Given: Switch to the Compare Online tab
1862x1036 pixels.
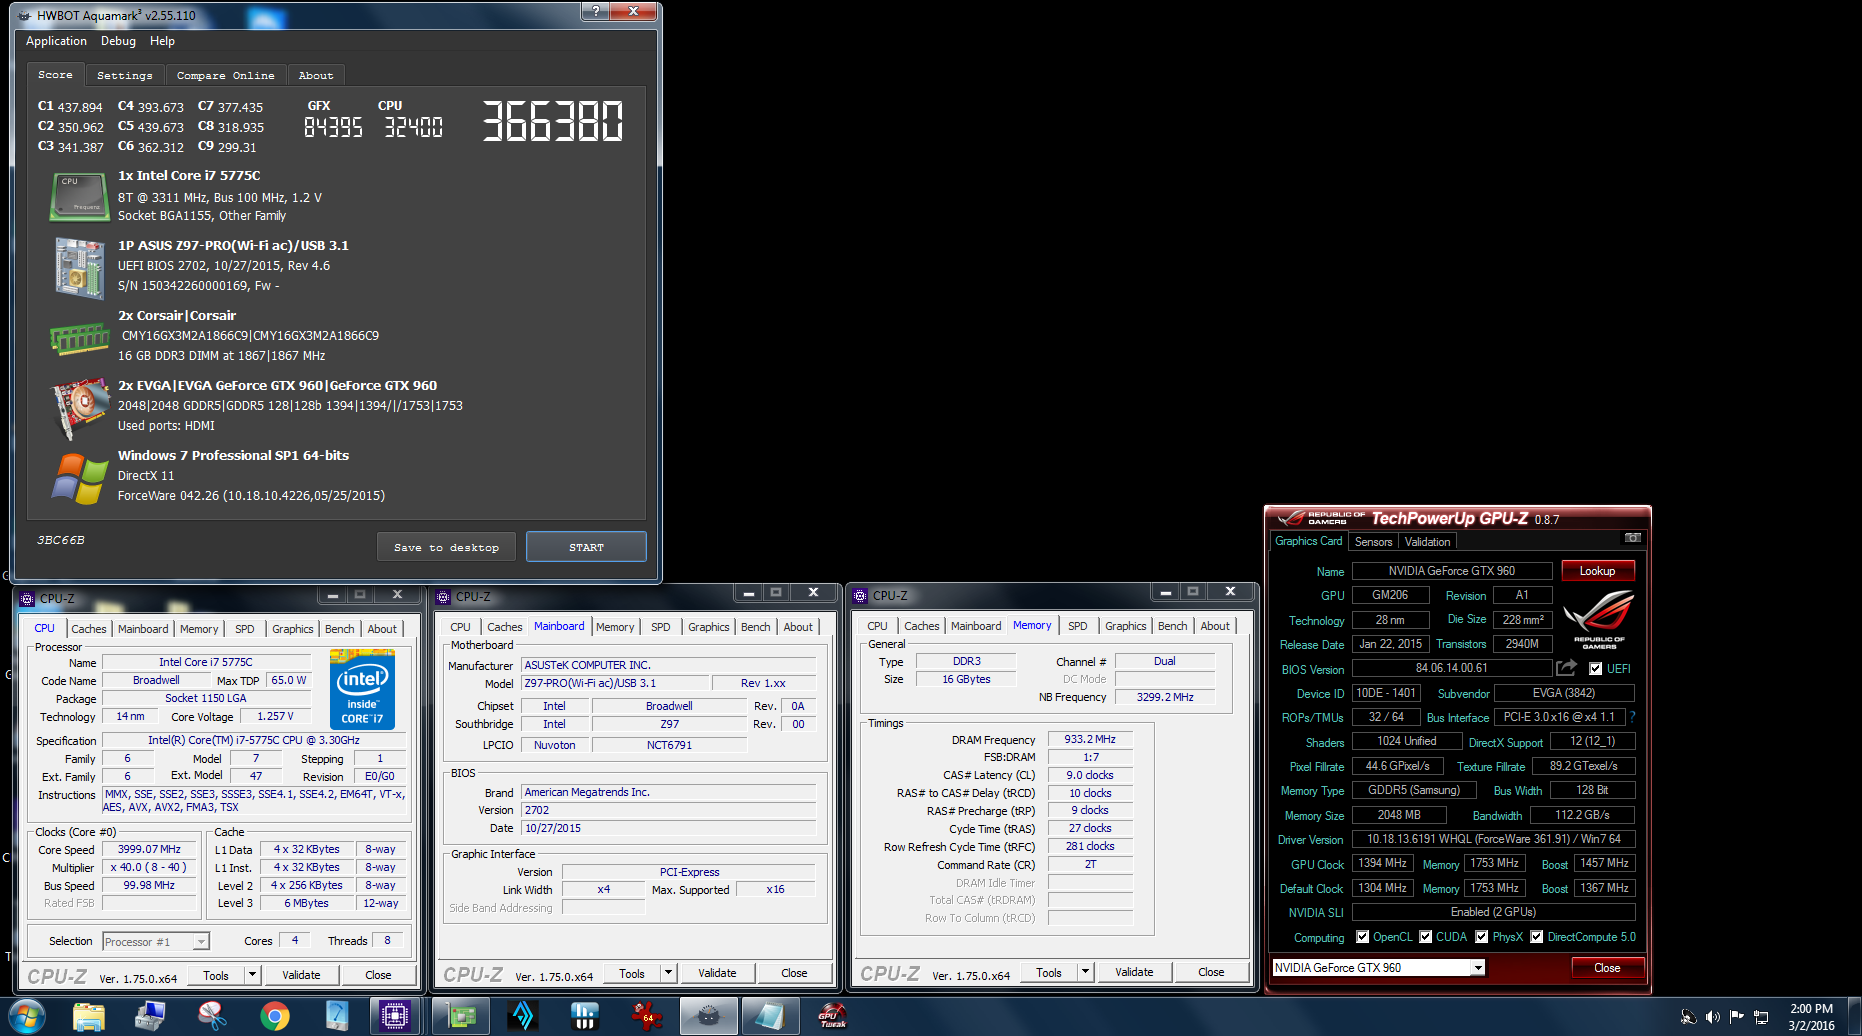Looking at the screenshot, I should (225, 76).
